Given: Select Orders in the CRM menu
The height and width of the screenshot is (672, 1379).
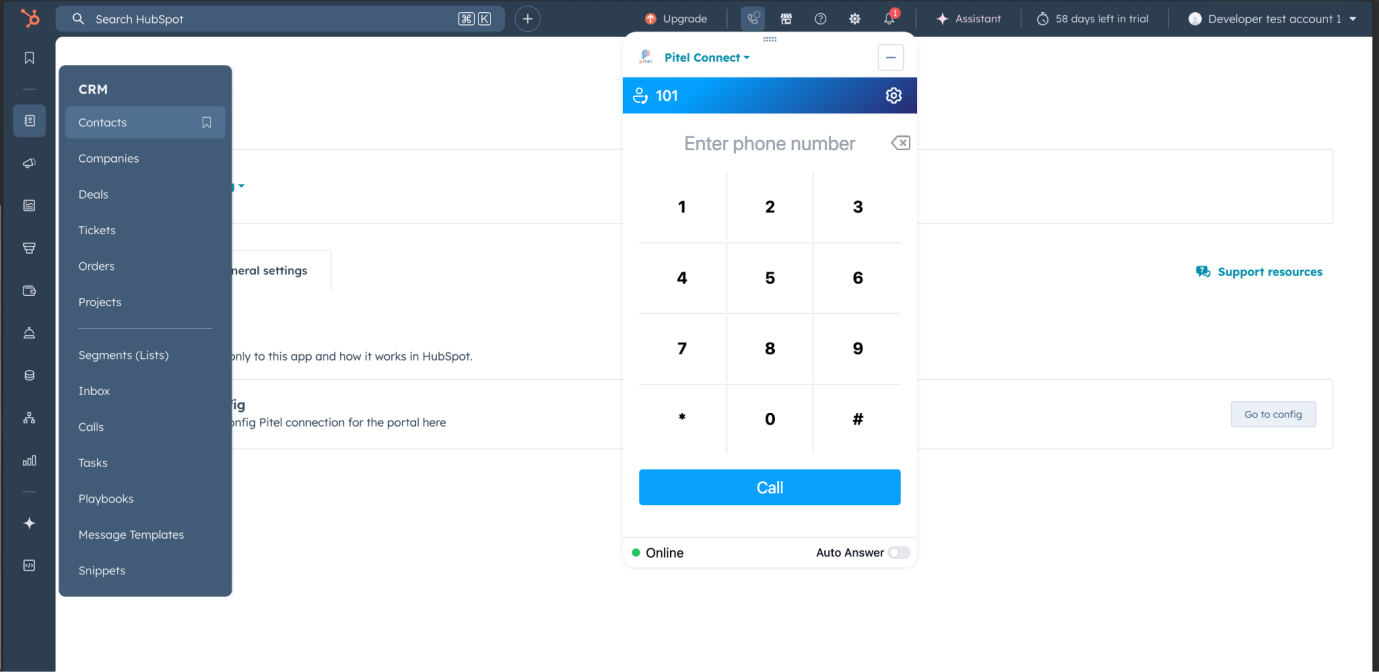Looking at the screenshot, I should point(96,266).
